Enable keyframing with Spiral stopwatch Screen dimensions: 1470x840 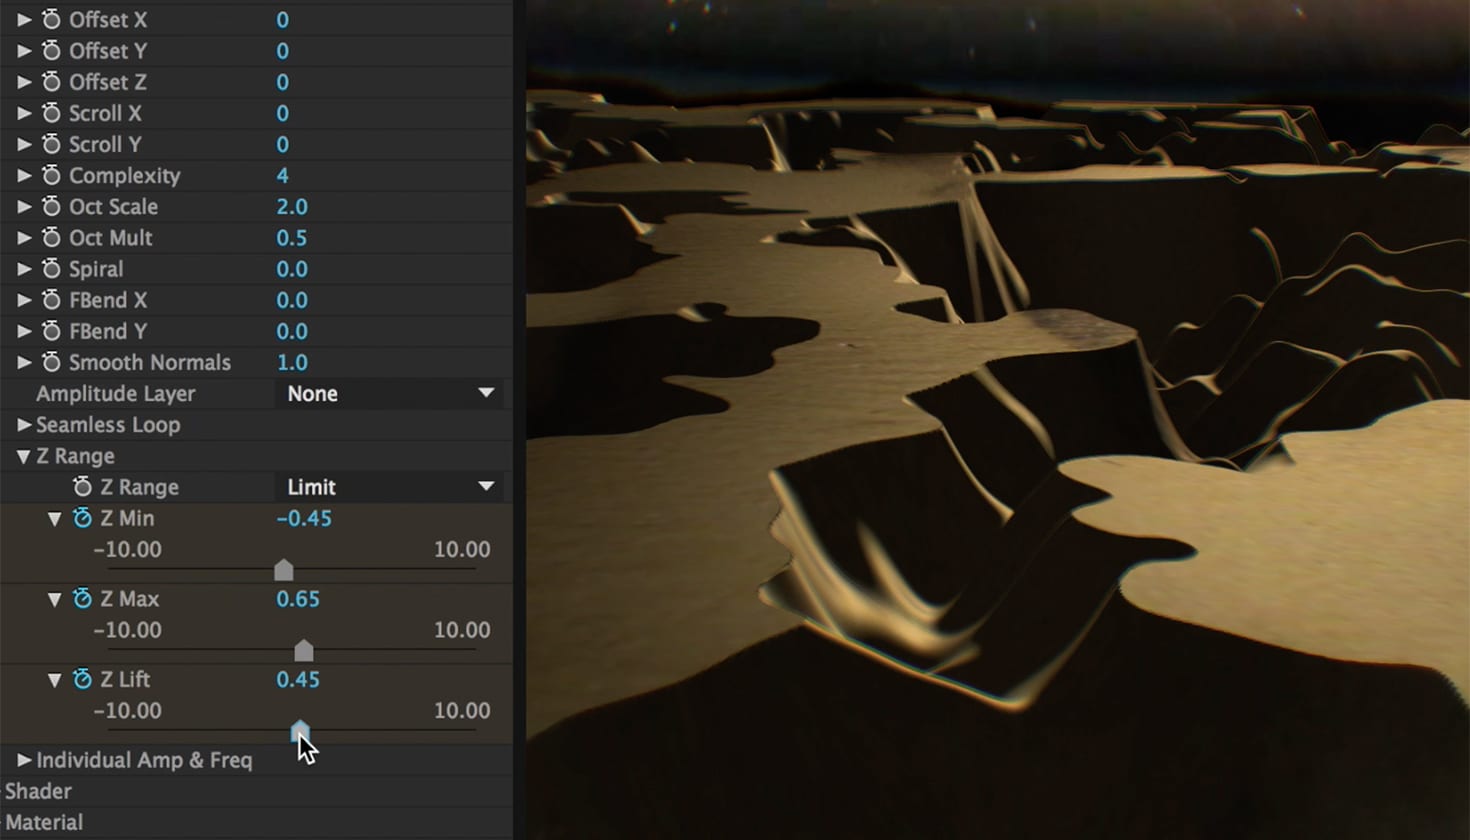pos(51,269)
